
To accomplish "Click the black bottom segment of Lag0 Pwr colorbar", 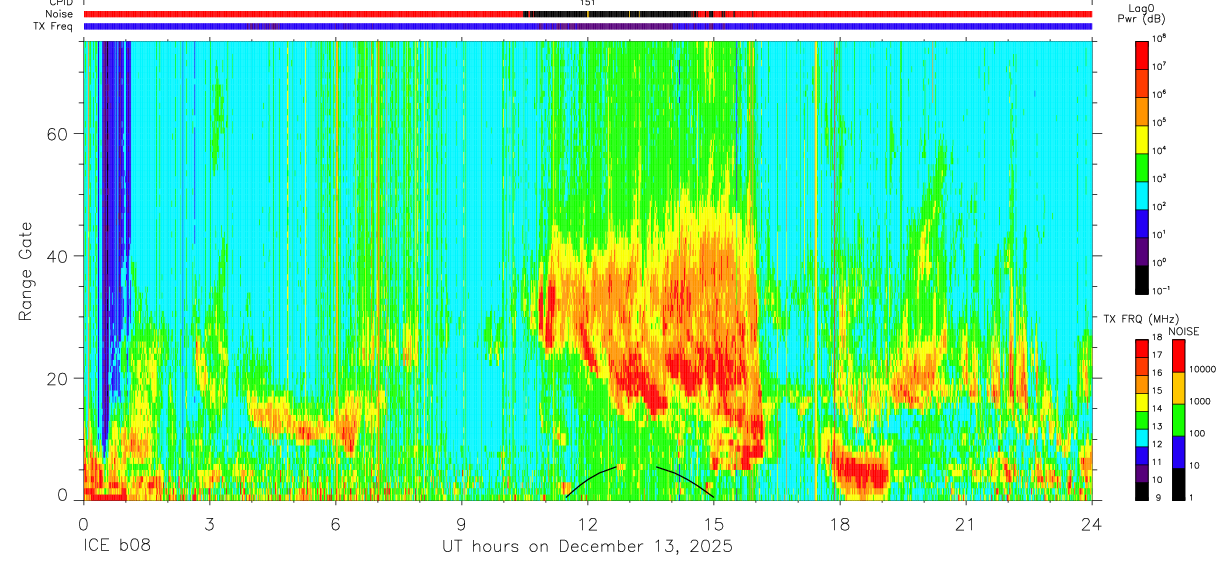I will pos(1142,278).
